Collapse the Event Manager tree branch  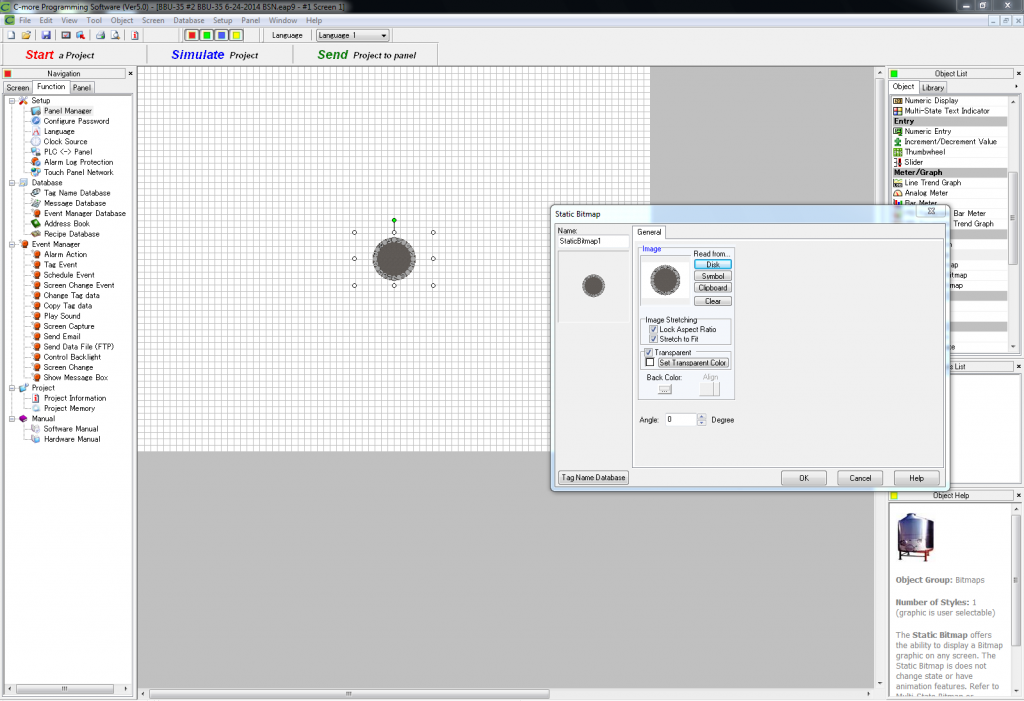click(x=11, y=244)
